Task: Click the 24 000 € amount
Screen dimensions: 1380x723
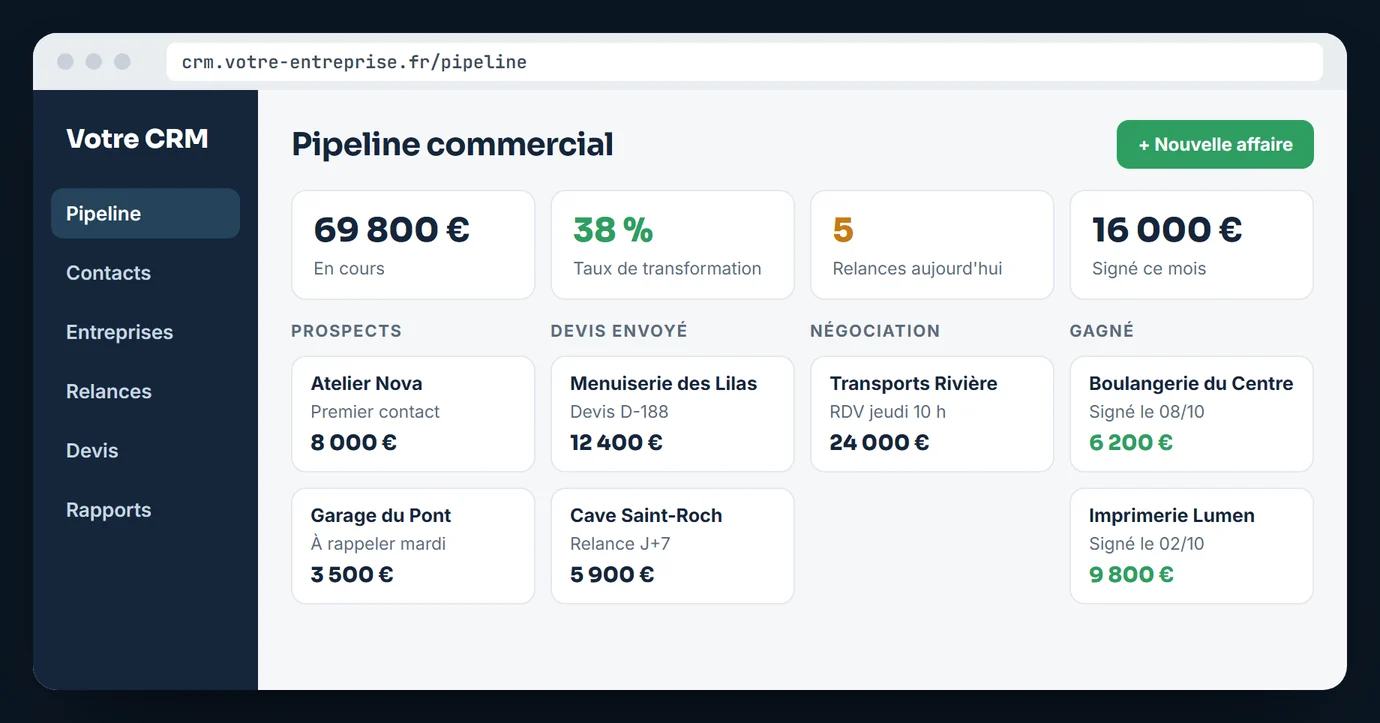Action: [x=879, y=442]
